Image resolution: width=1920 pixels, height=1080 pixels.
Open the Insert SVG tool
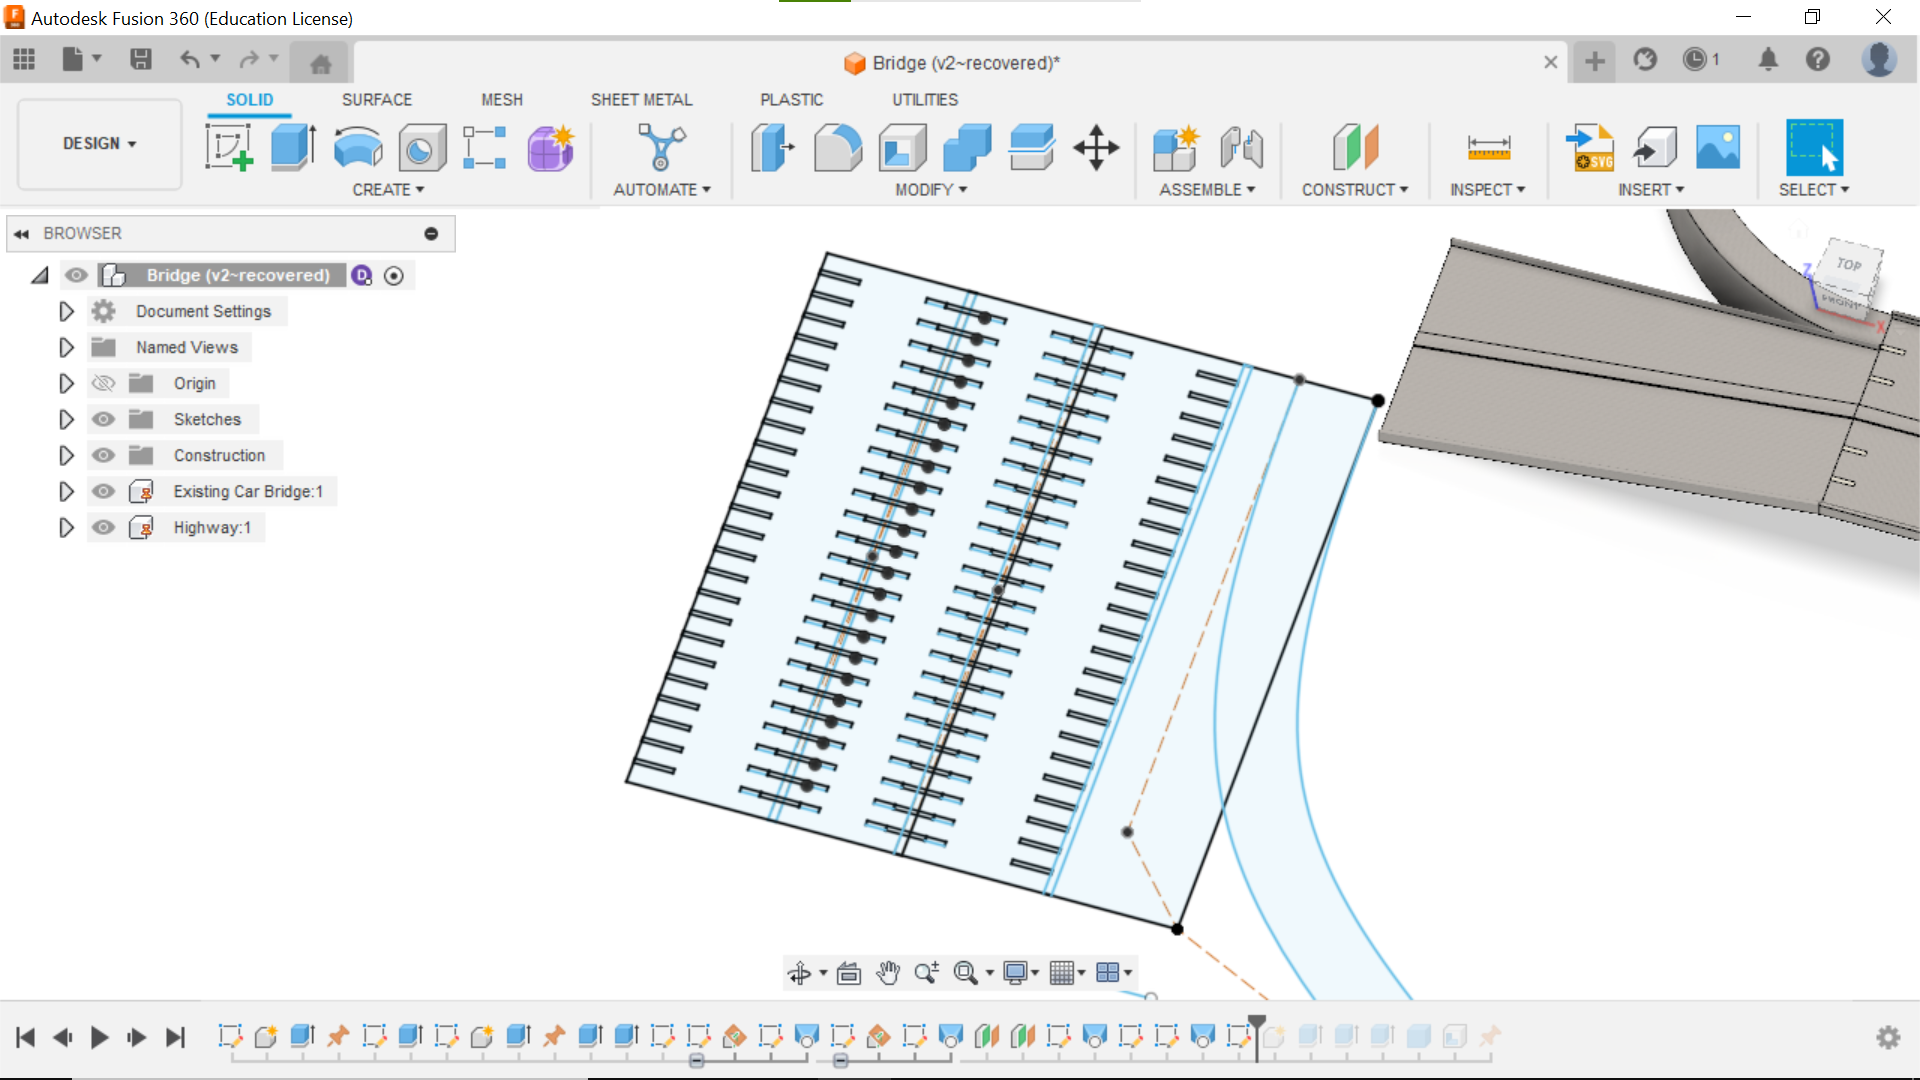click(x=1589, y=148)
